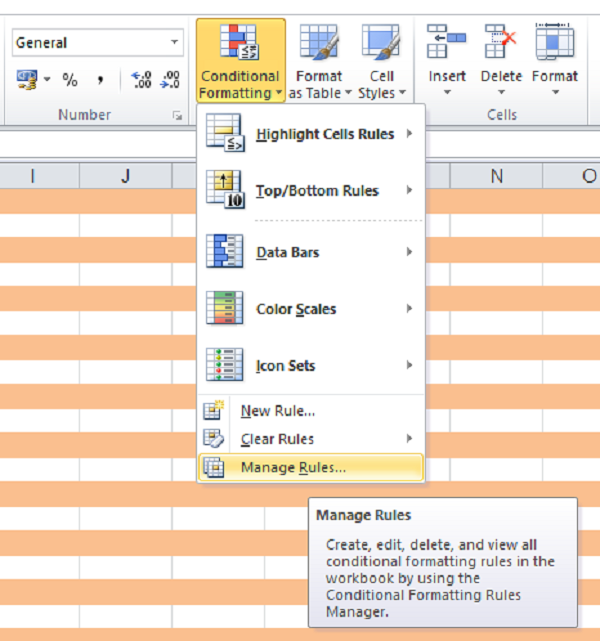600x641 pixels.
Task: Click the Clear Rules eraser icon
Action: pos(213,438)
